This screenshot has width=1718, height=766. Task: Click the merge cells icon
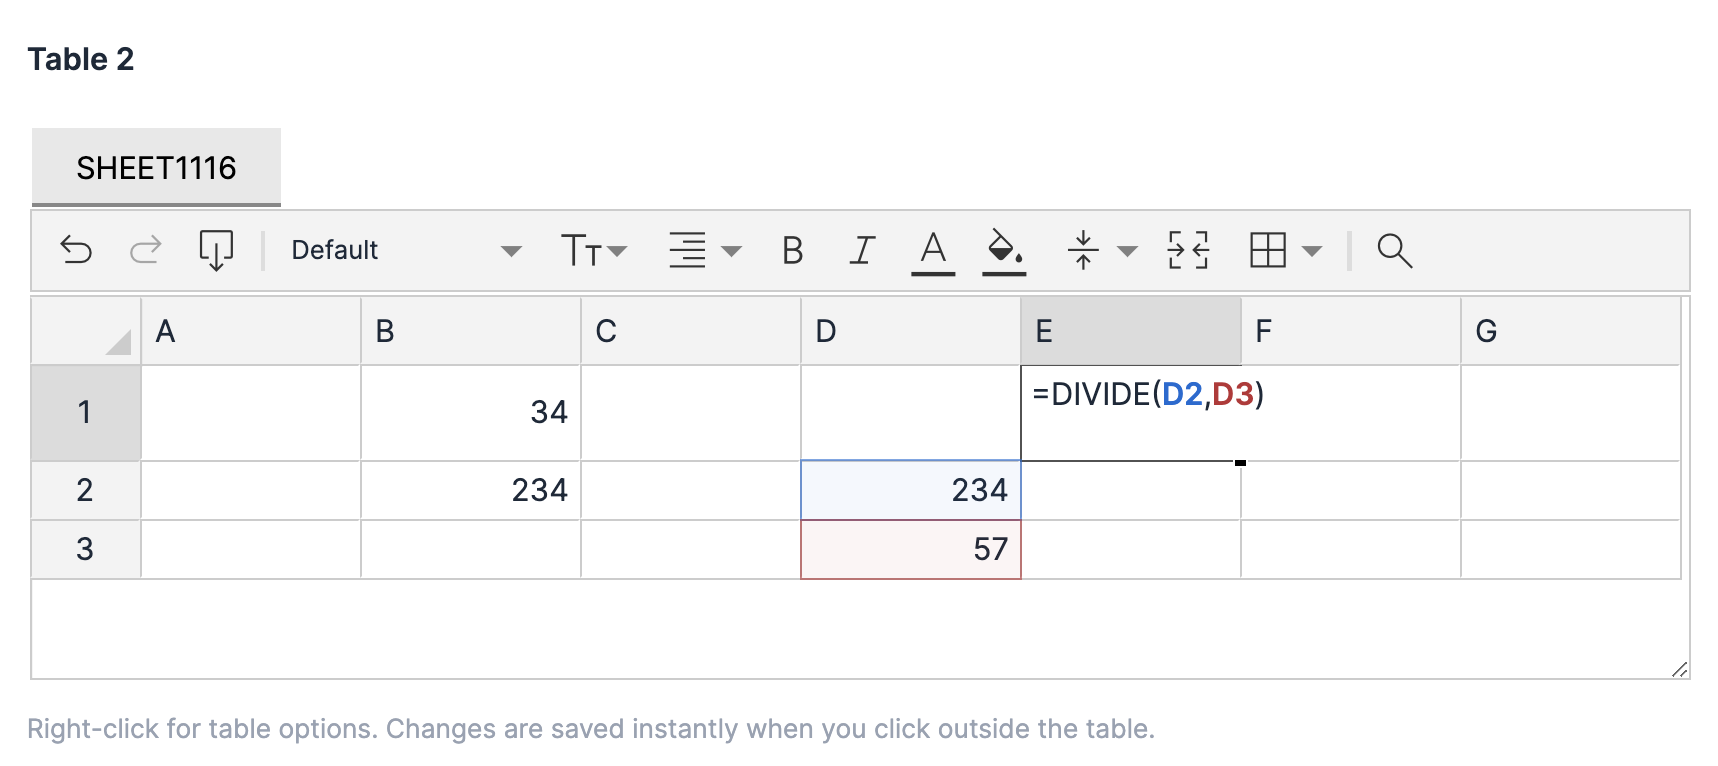(x=1188, y=250)
